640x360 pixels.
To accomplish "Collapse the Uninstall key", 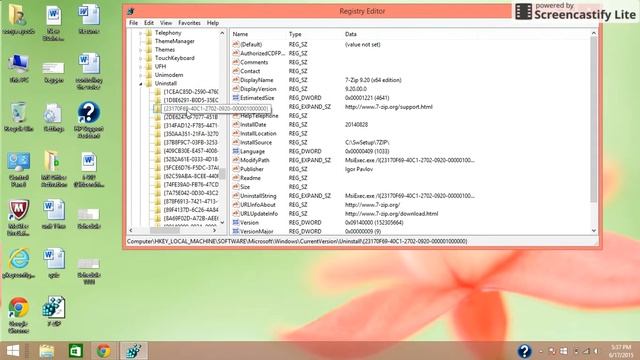I will (x=141, y=84).
